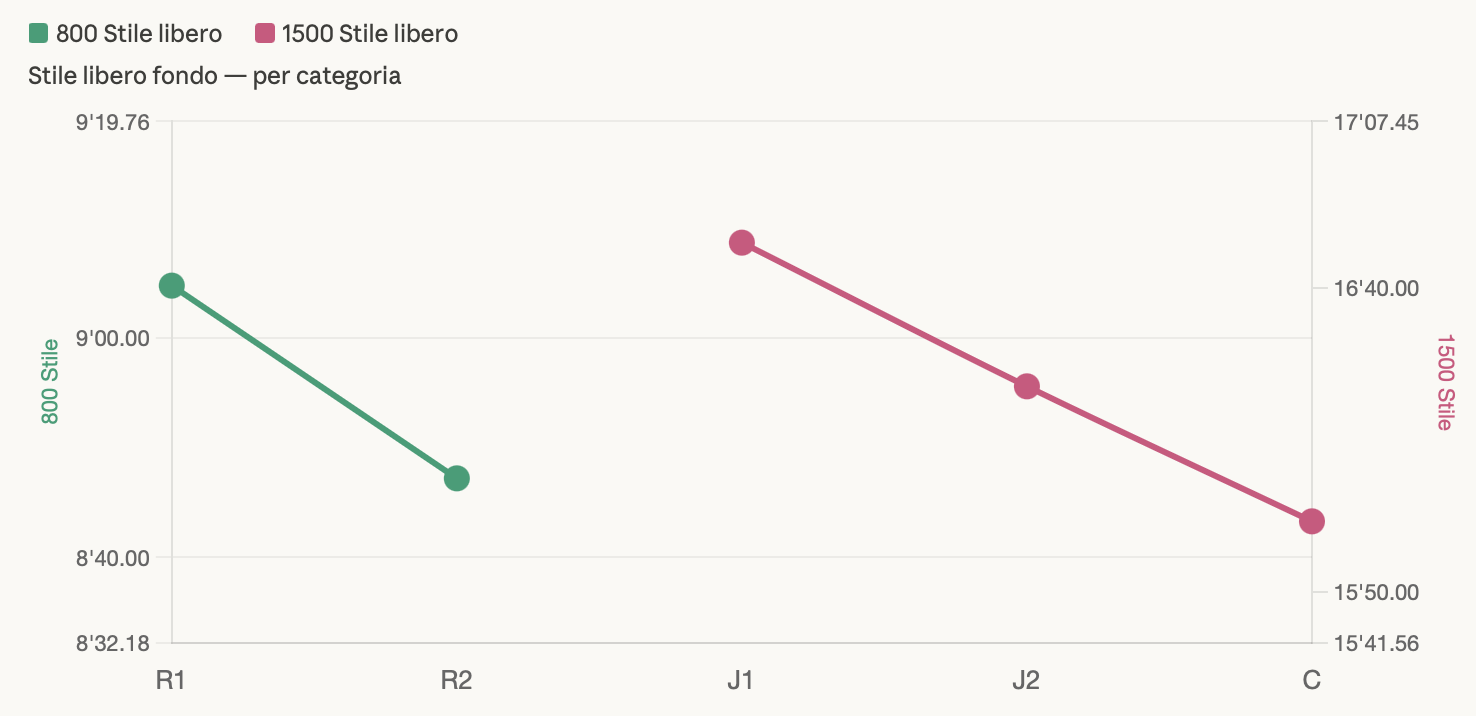This screenshot has width=1476, height=716.
Task: Click the 16'40.00 right axis tick label
Action: click(x=1376, y=288)
